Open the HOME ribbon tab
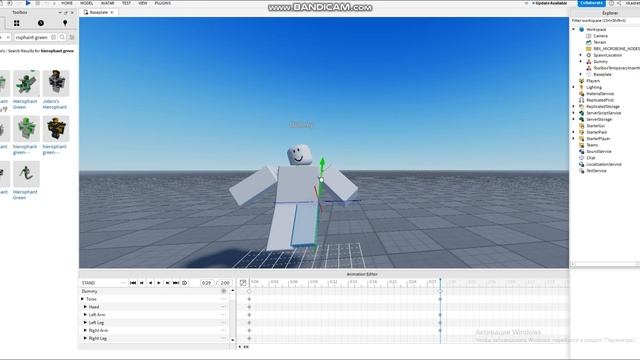This screenshot has height=360, width=640. 67,3
